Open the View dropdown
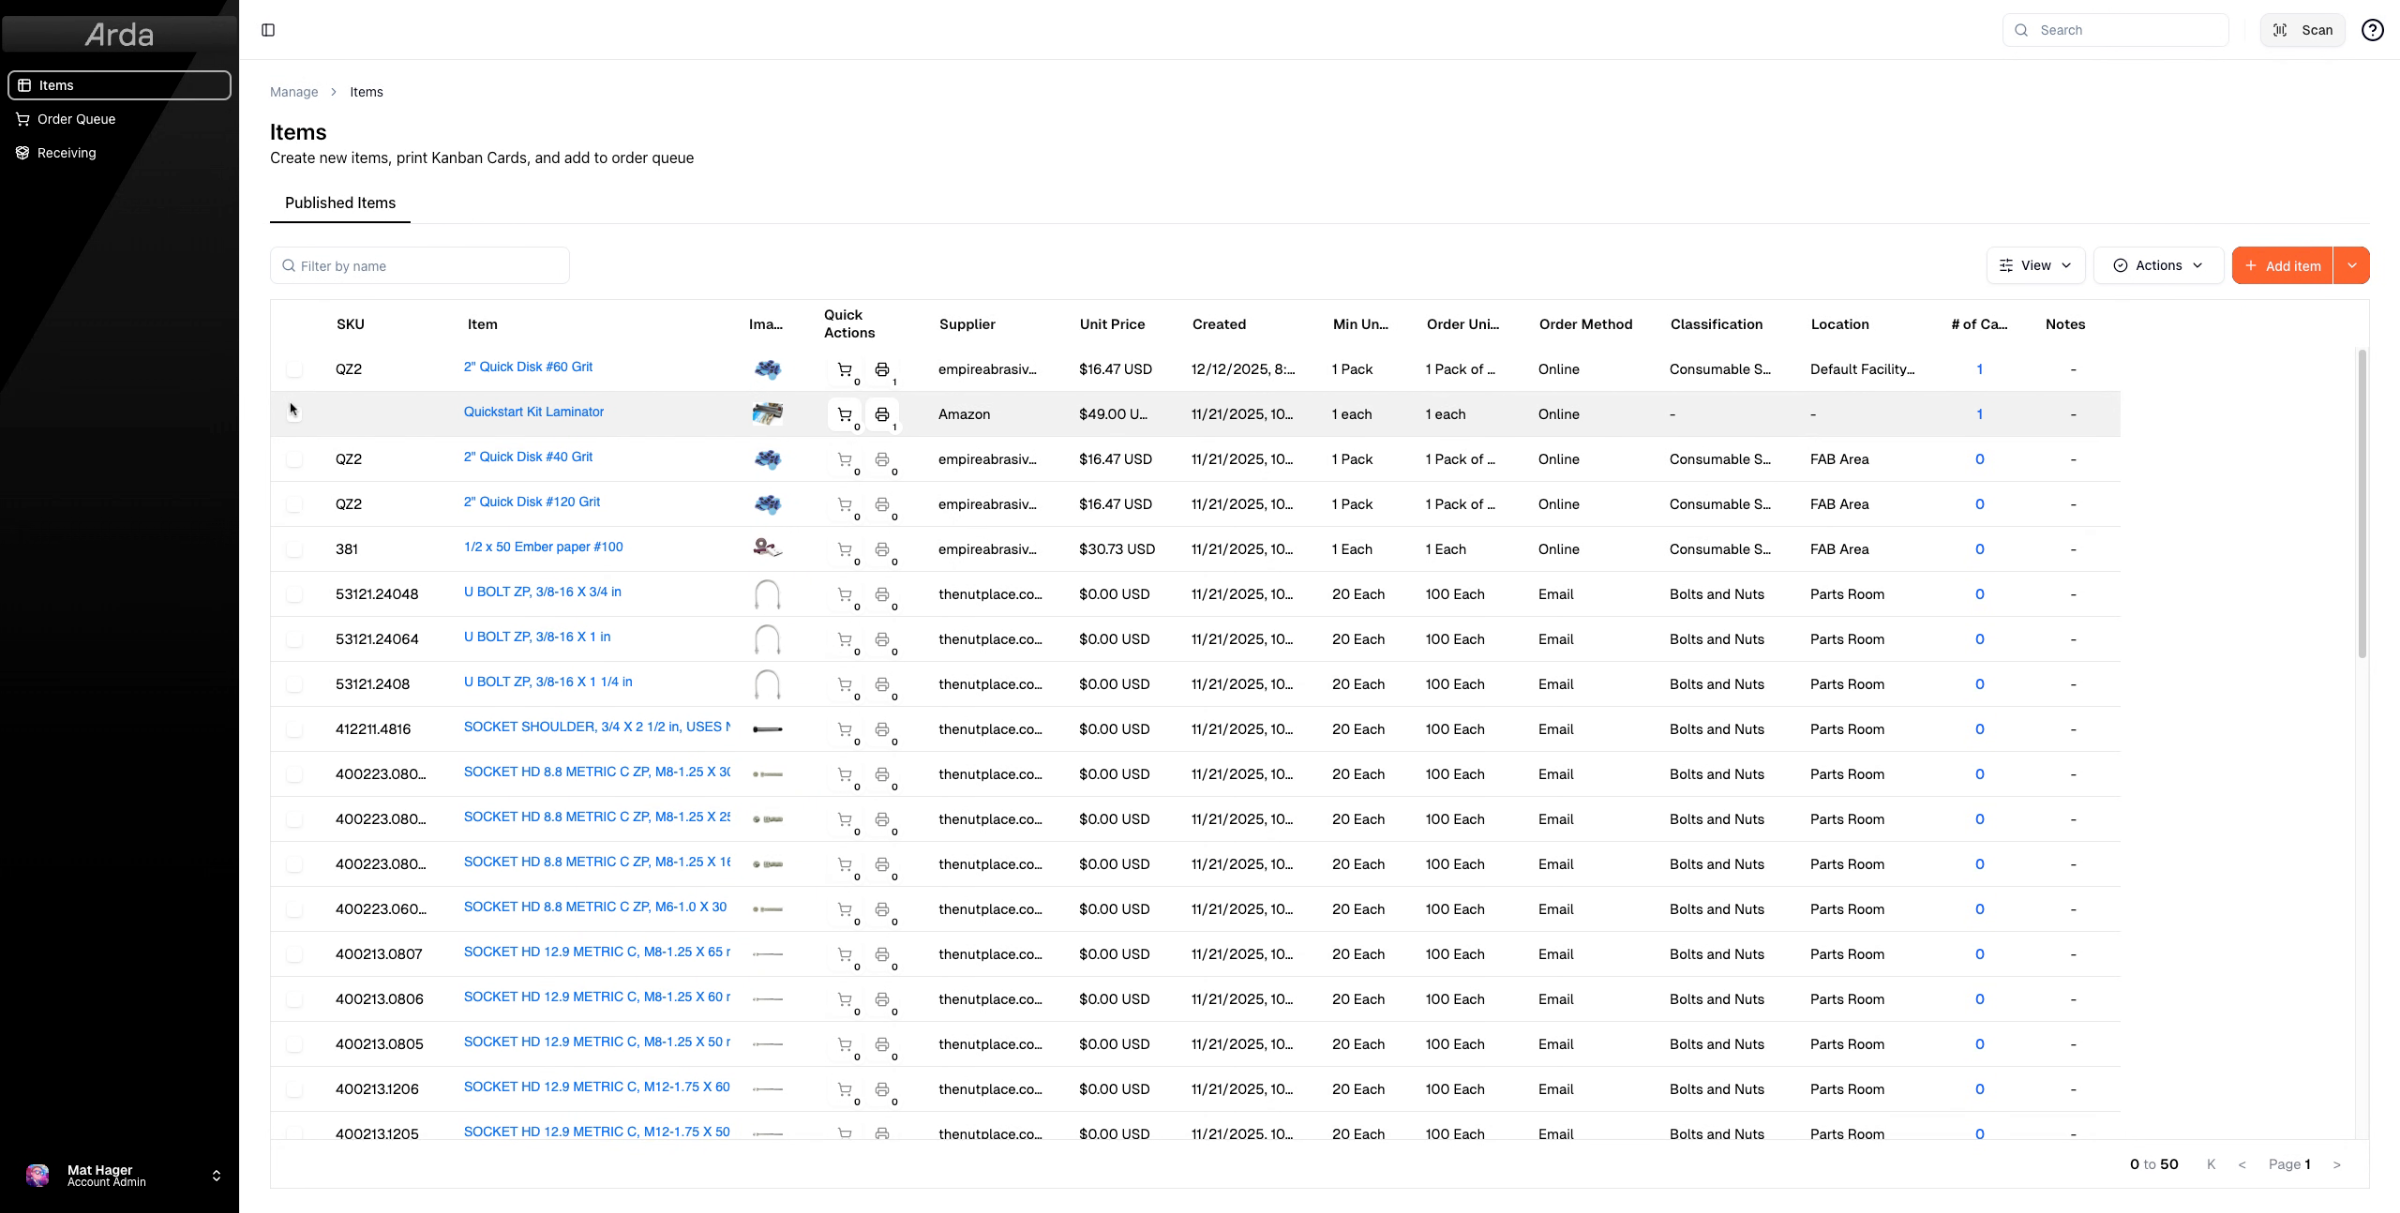 point(2035,265)
